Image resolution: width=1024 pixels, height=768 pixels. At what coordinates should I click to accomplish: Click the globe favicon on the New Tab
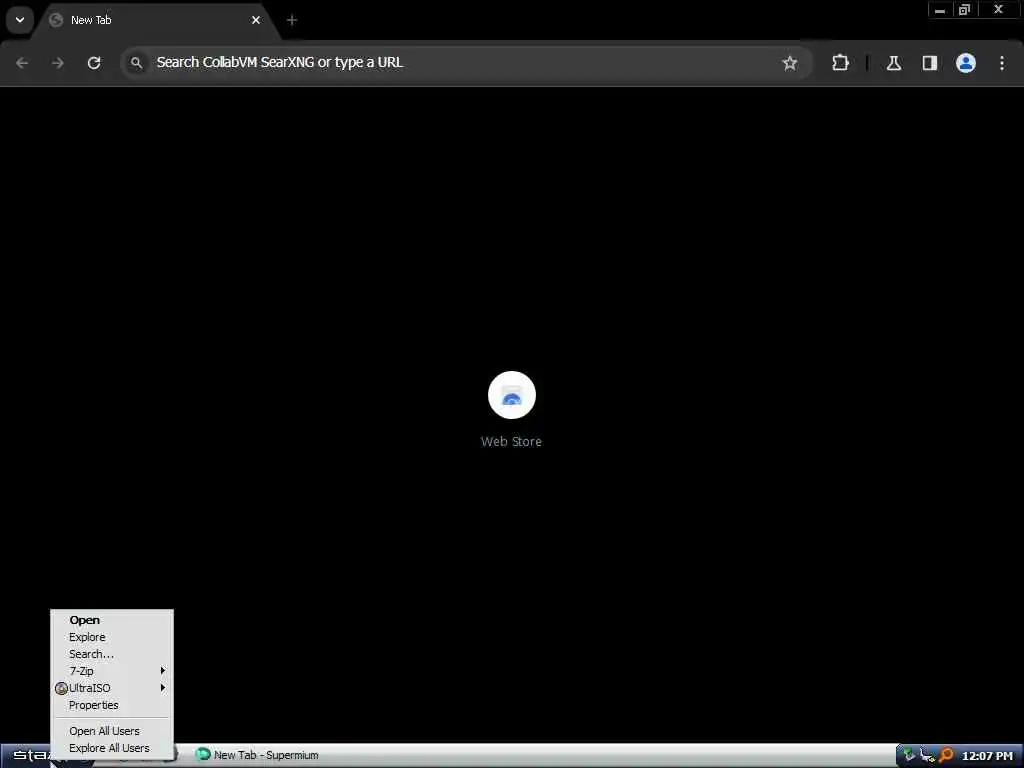(x=56, y=20)
